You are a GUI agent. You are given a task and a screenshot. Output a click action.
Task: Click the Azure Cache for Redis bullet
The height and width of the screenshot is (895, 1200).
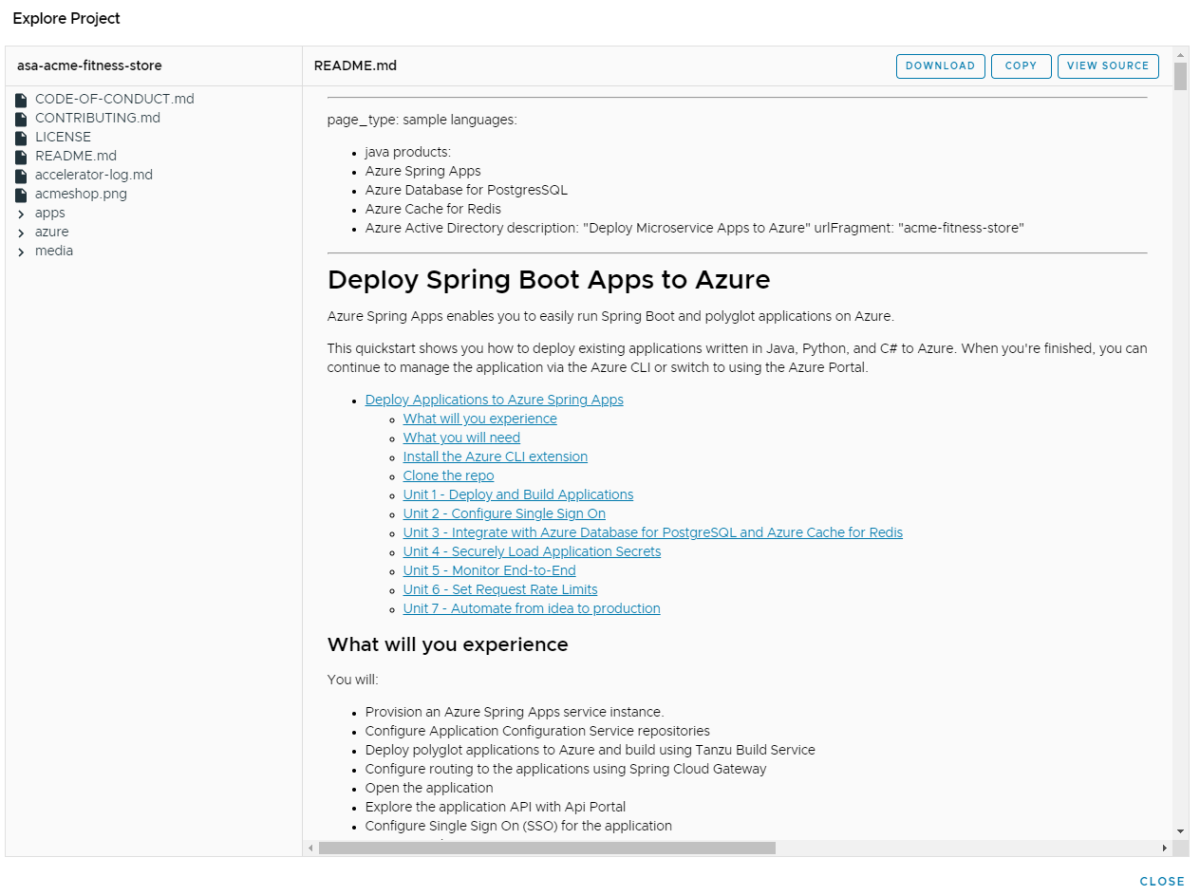click(x=433, y=209)
